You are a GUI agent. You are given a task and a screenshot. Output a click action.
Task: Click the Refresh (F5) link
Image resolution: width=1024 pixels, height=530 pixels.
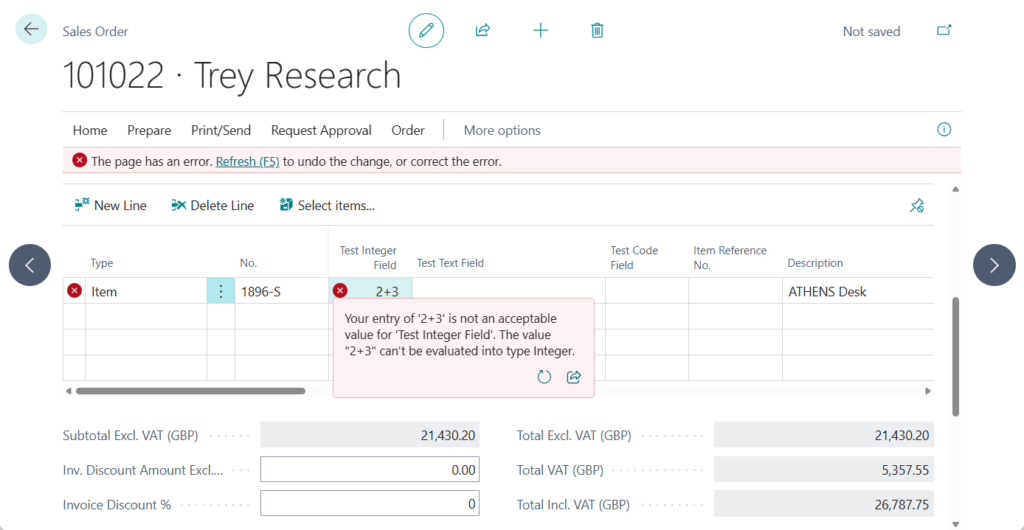click(247, 161)
